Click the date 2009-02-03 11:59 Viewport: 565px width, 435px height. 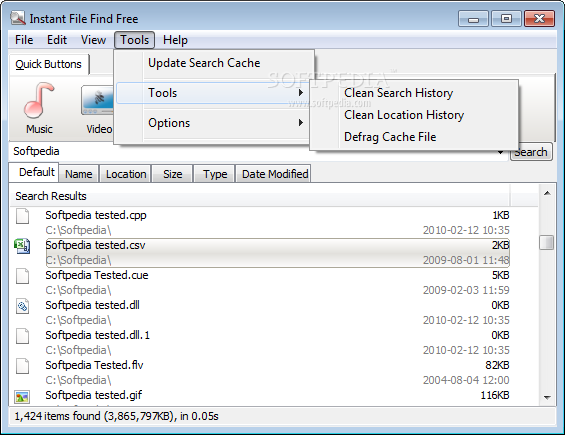click(x=466, y=290)
